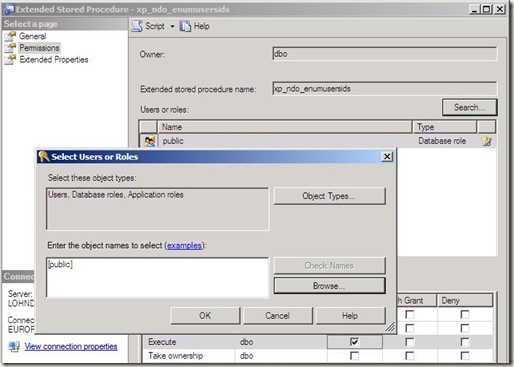The height and width of the screenshot is (367, 514).
Task: Confirm the dialog with OK
Action: pos(205,316)
